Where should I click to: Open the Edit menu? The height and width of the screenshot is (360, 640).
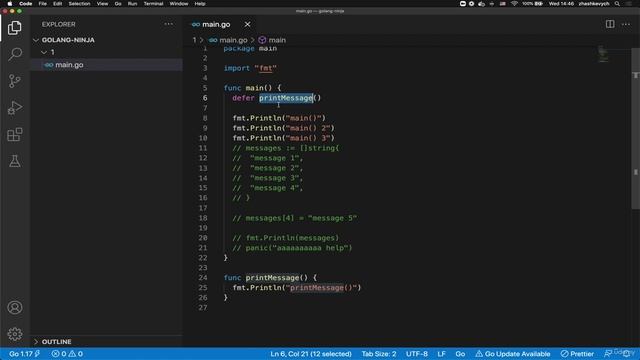point(58,4)
